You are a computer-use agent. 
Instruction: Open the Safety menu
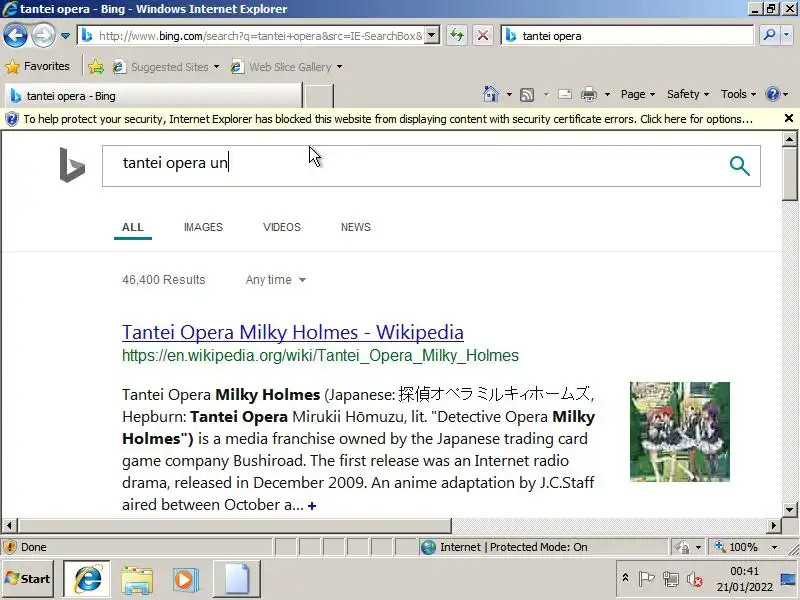pos(688,94)
